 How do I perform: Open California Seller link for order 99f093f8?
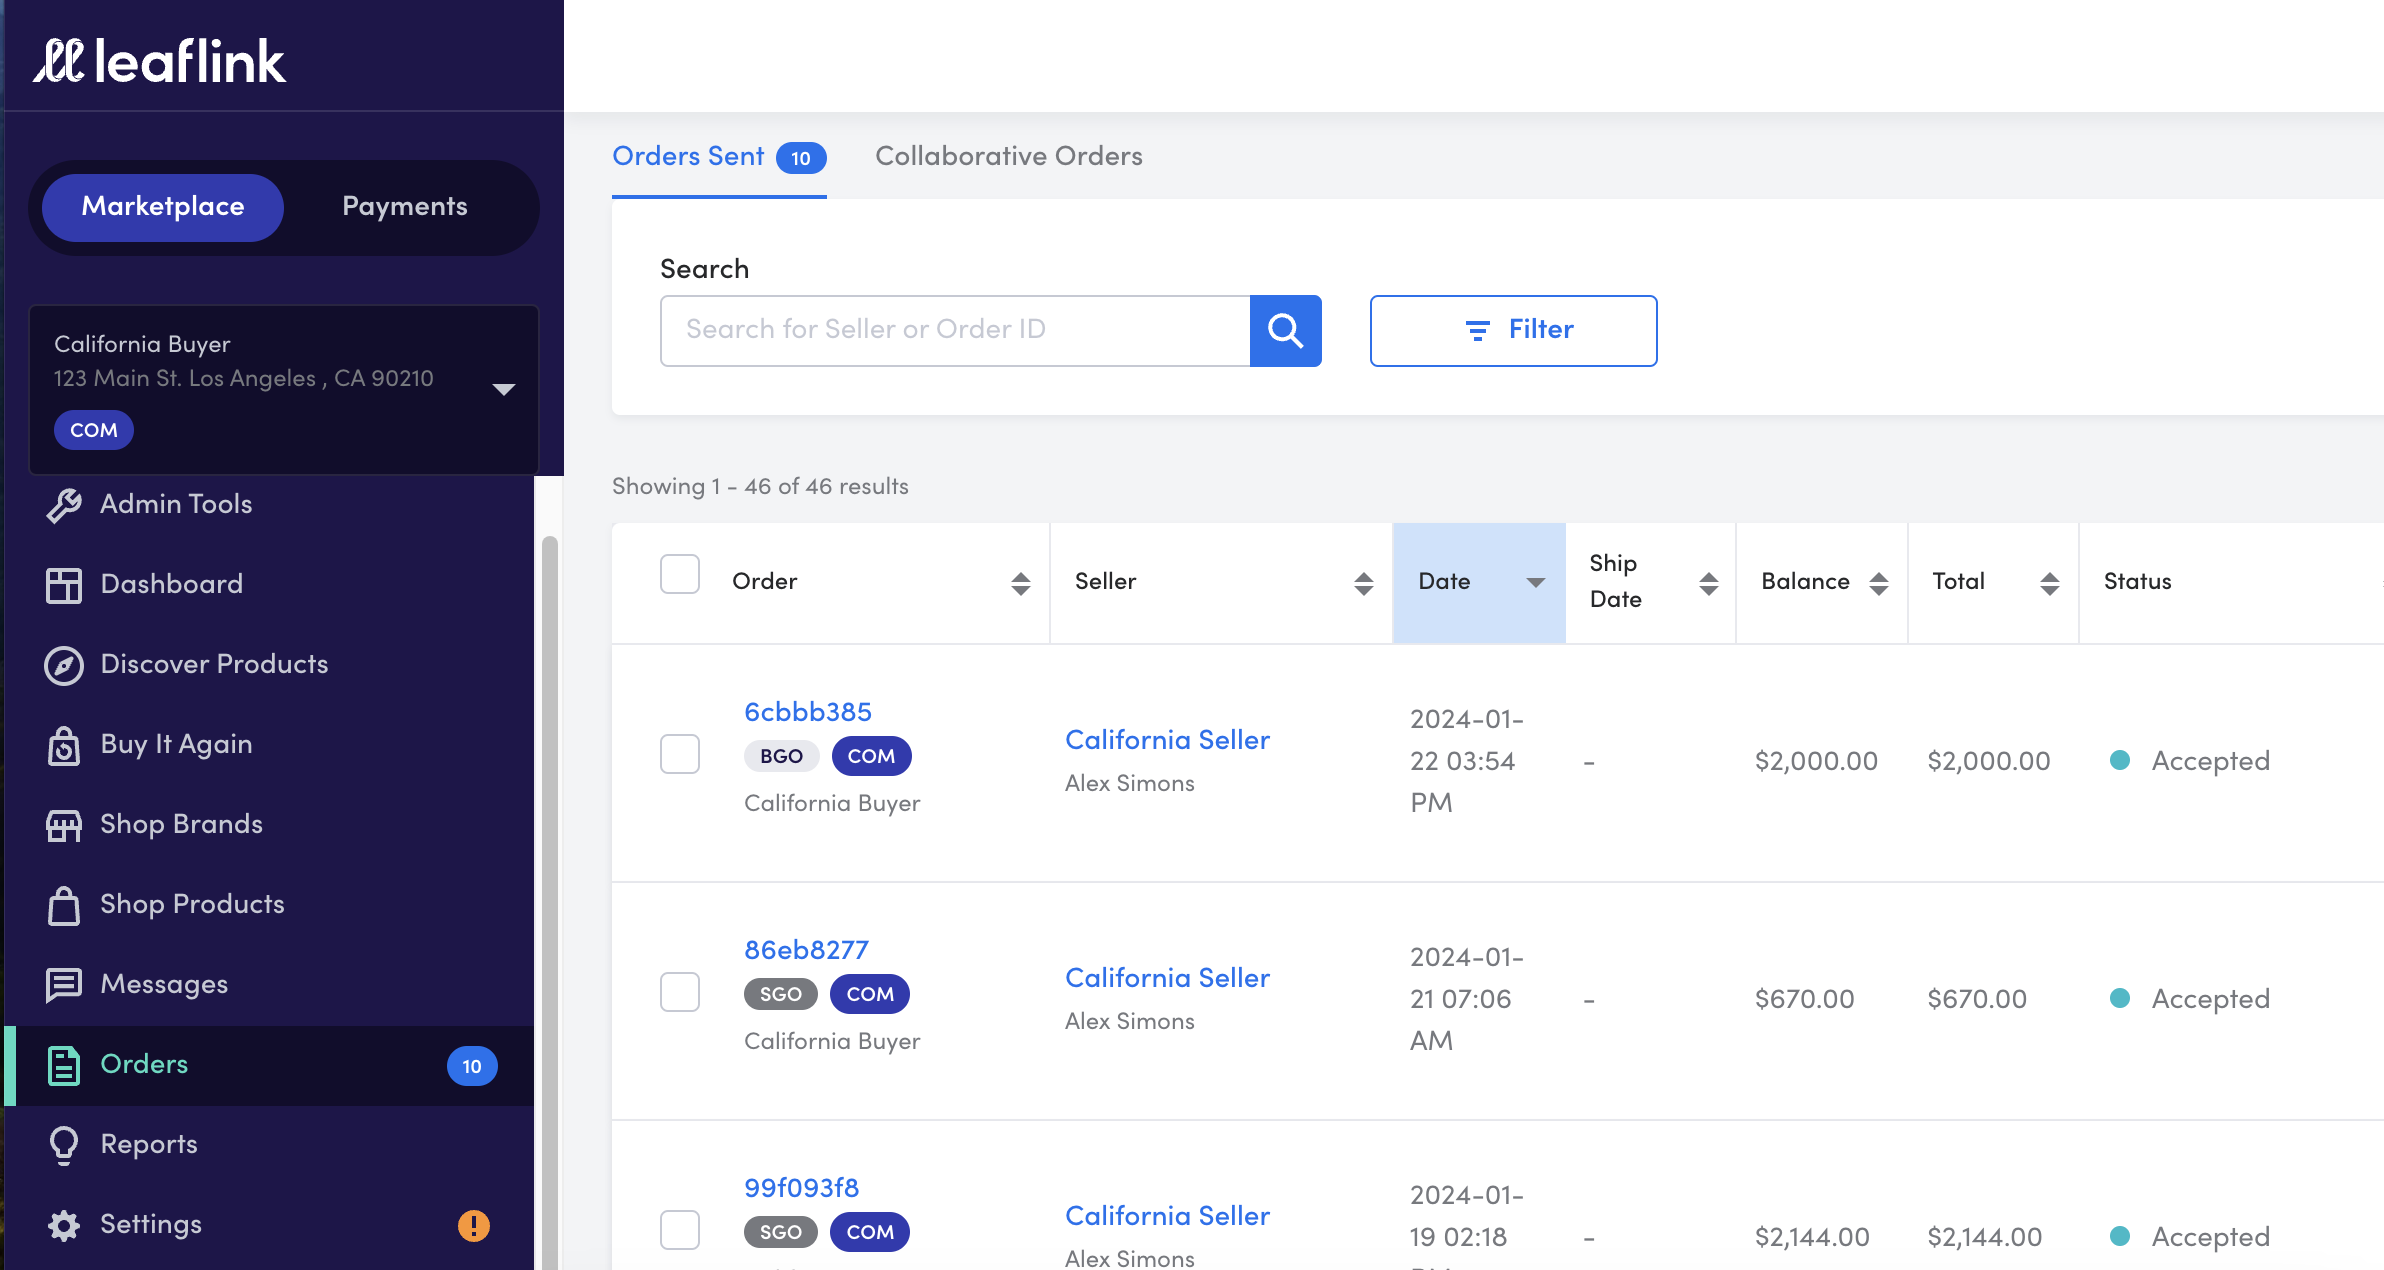coord(1167,1216)
